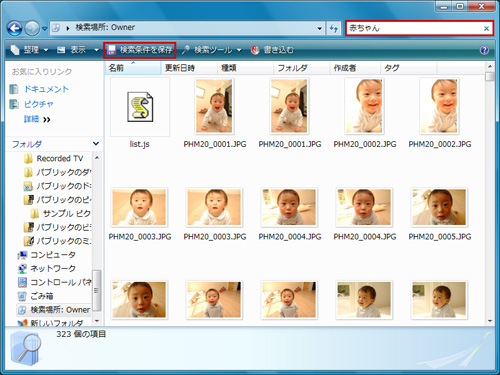Clear the search box with X
This screenshot has width=500, height=375.
[x=486, y=29]
